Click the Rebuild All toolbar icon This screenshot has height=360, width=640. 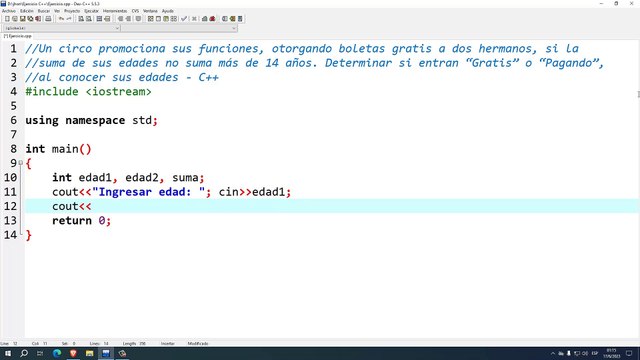click(173, 19)
